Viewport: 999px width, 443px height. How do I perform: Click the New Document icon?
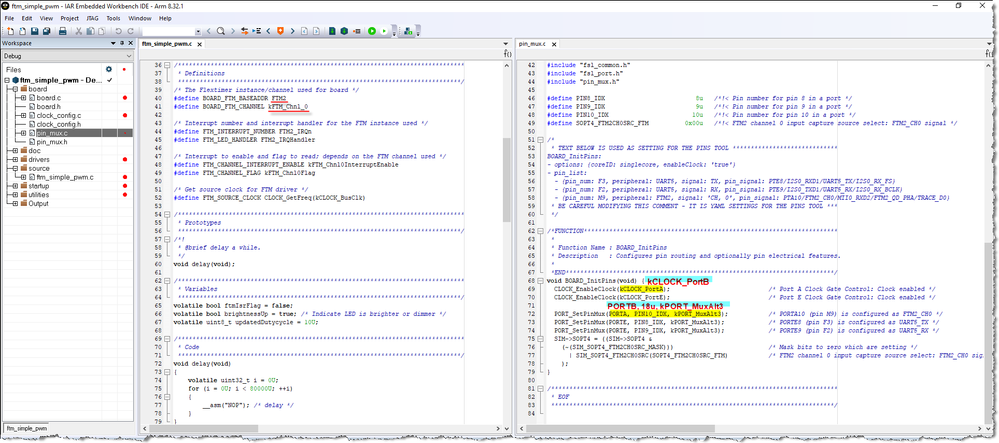(x=8, y=31)
